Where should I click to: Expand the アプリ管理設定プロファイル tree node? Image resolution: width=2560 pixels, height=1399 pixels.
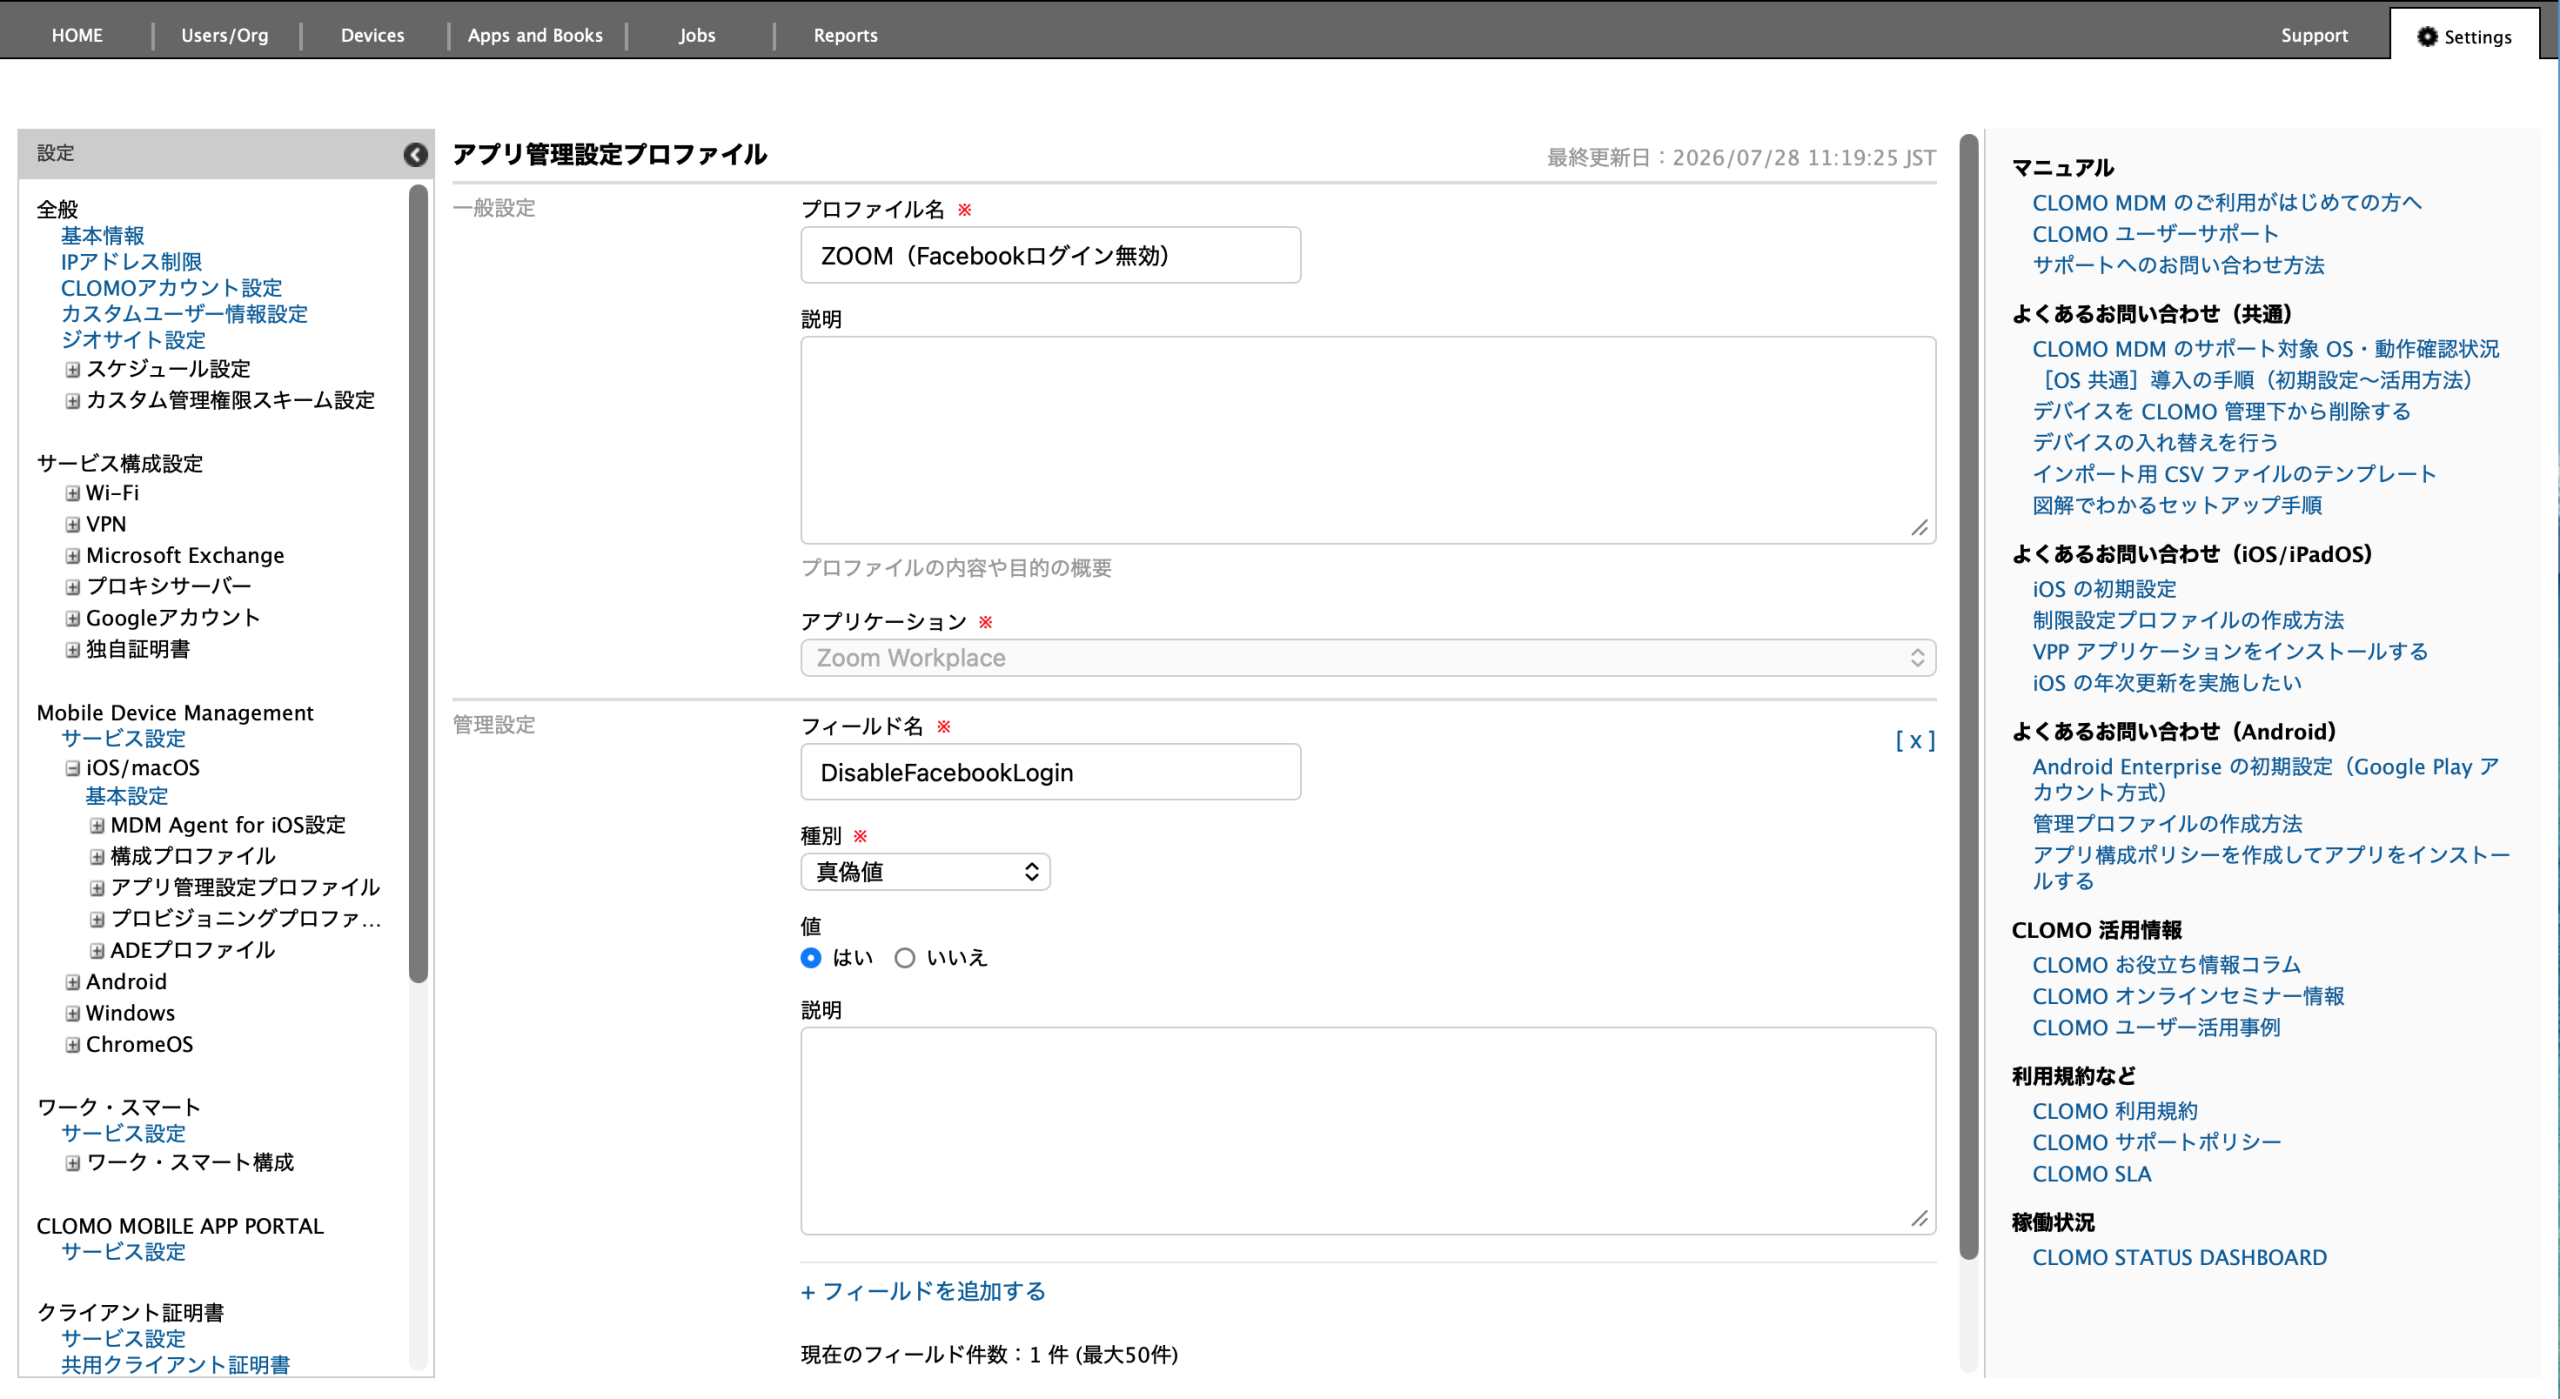coord(97,888)
